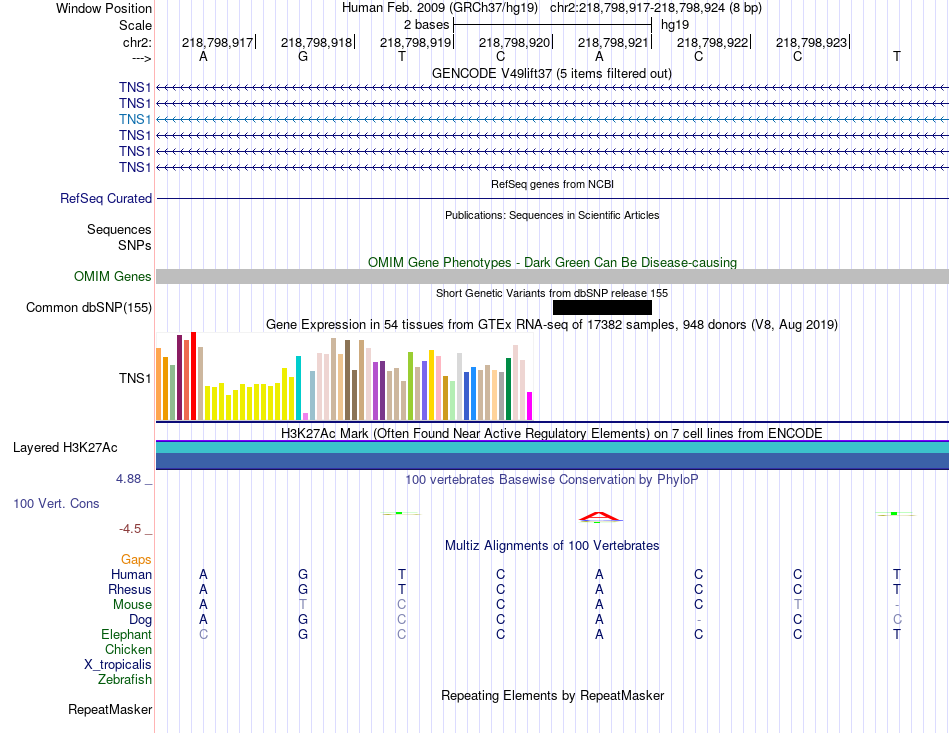Select the Dog alignment row label

point(140,620)
